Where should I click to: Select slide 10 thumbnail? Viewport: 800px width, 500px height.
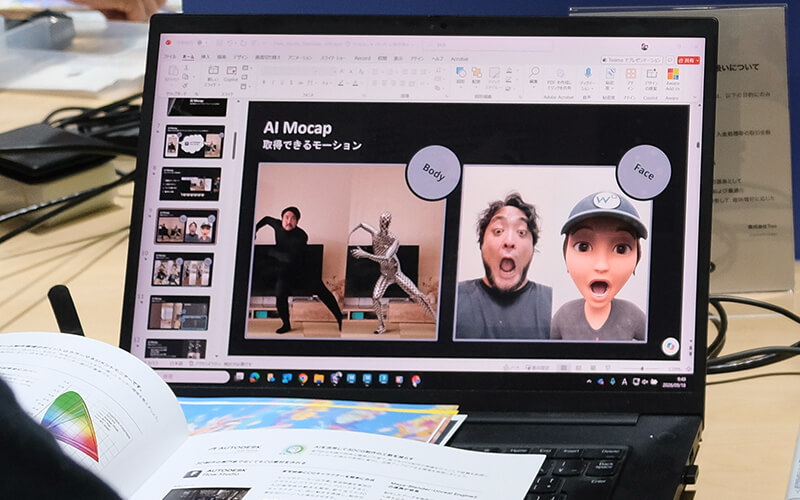click(183, 269)
